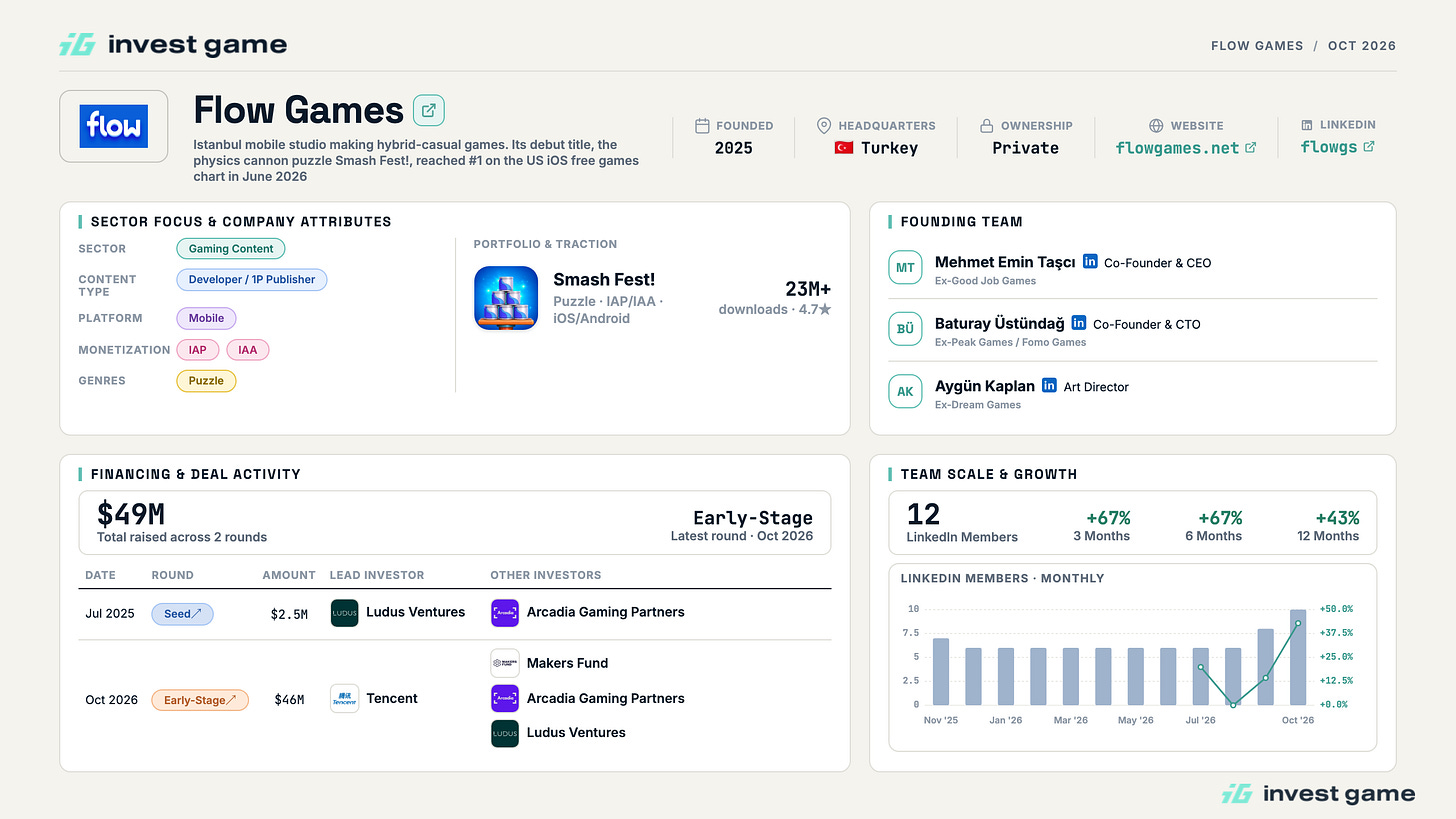Click the Nov '25 bar in chart

point(940,672)
